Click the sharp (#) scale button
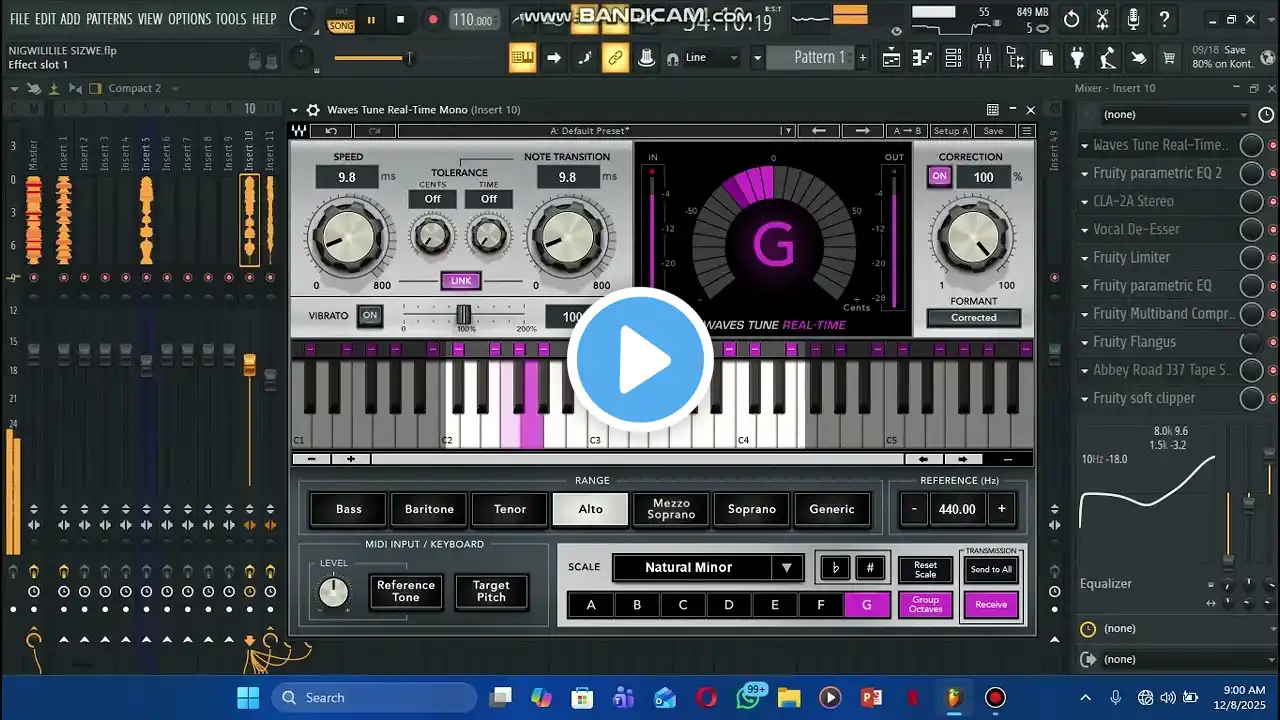Screen dimensions: 1280x720 click(870, 568)
